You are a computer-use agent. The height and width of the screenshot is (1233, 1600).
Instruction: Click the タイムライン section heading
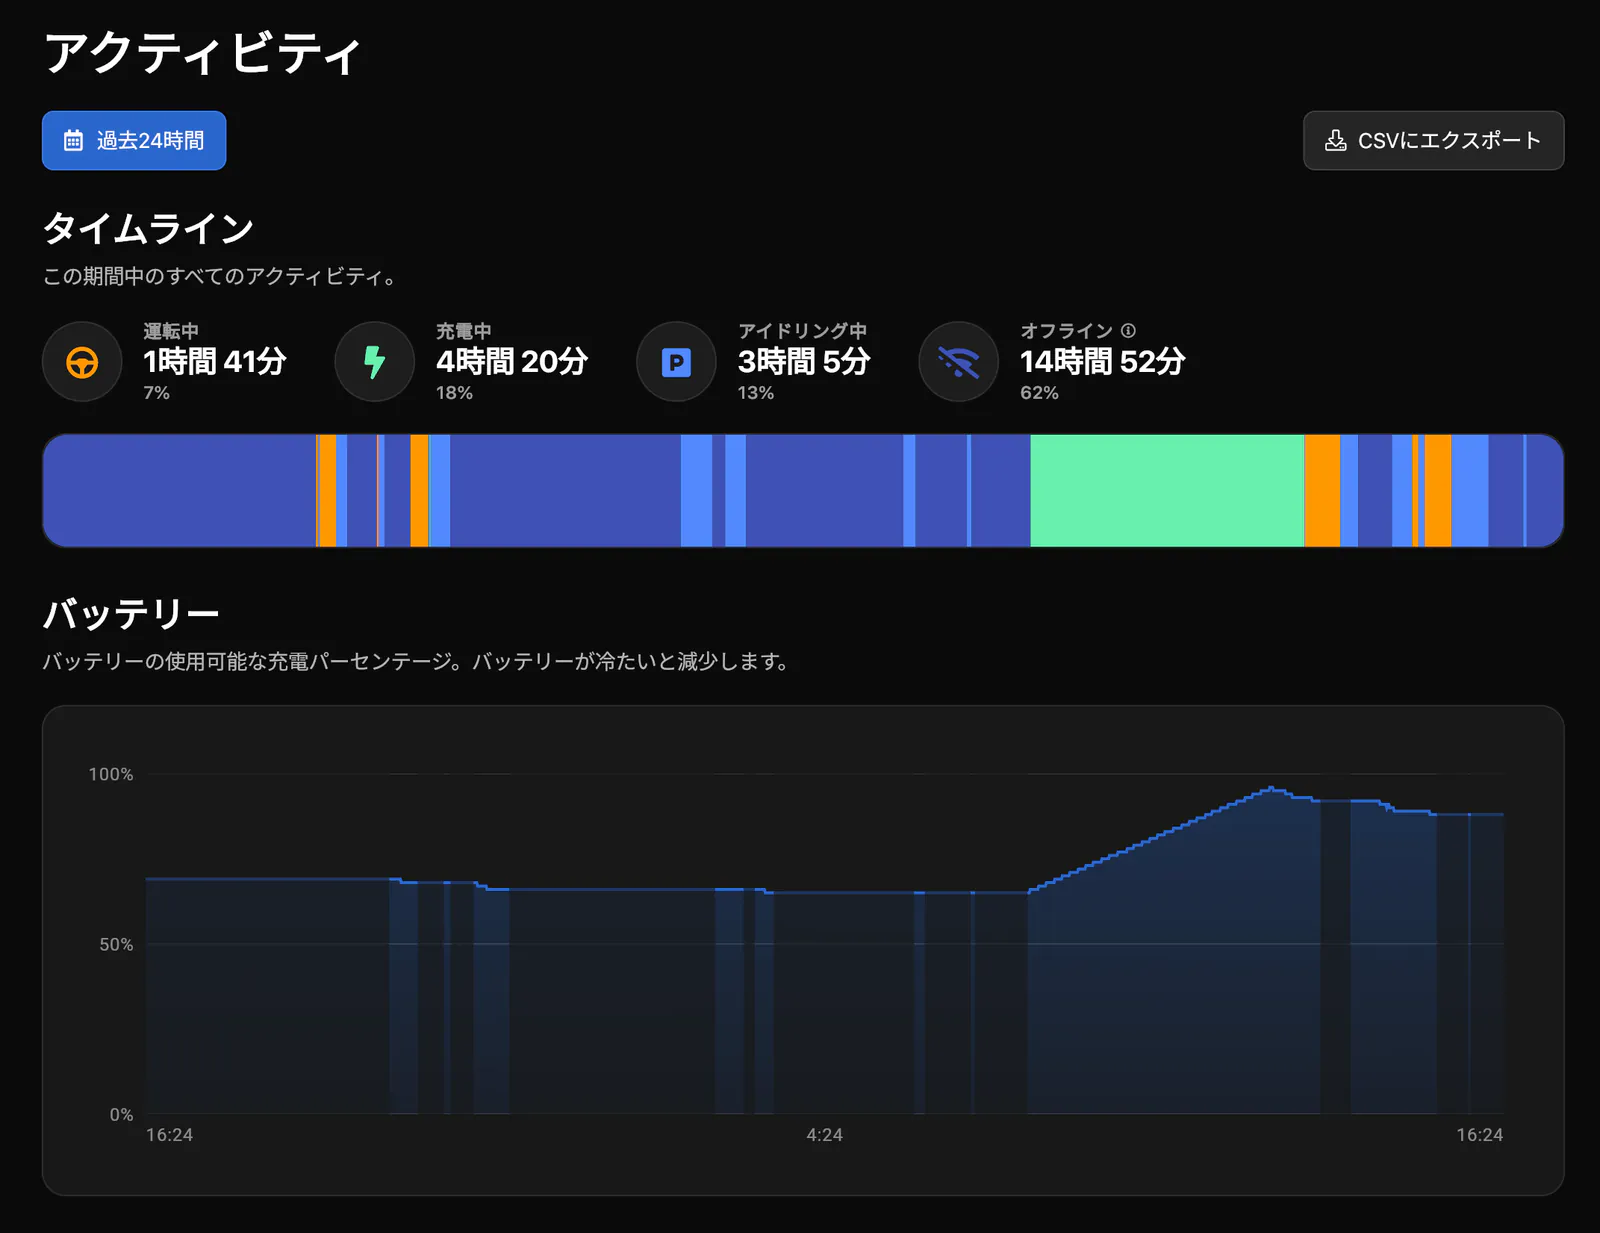148,228
